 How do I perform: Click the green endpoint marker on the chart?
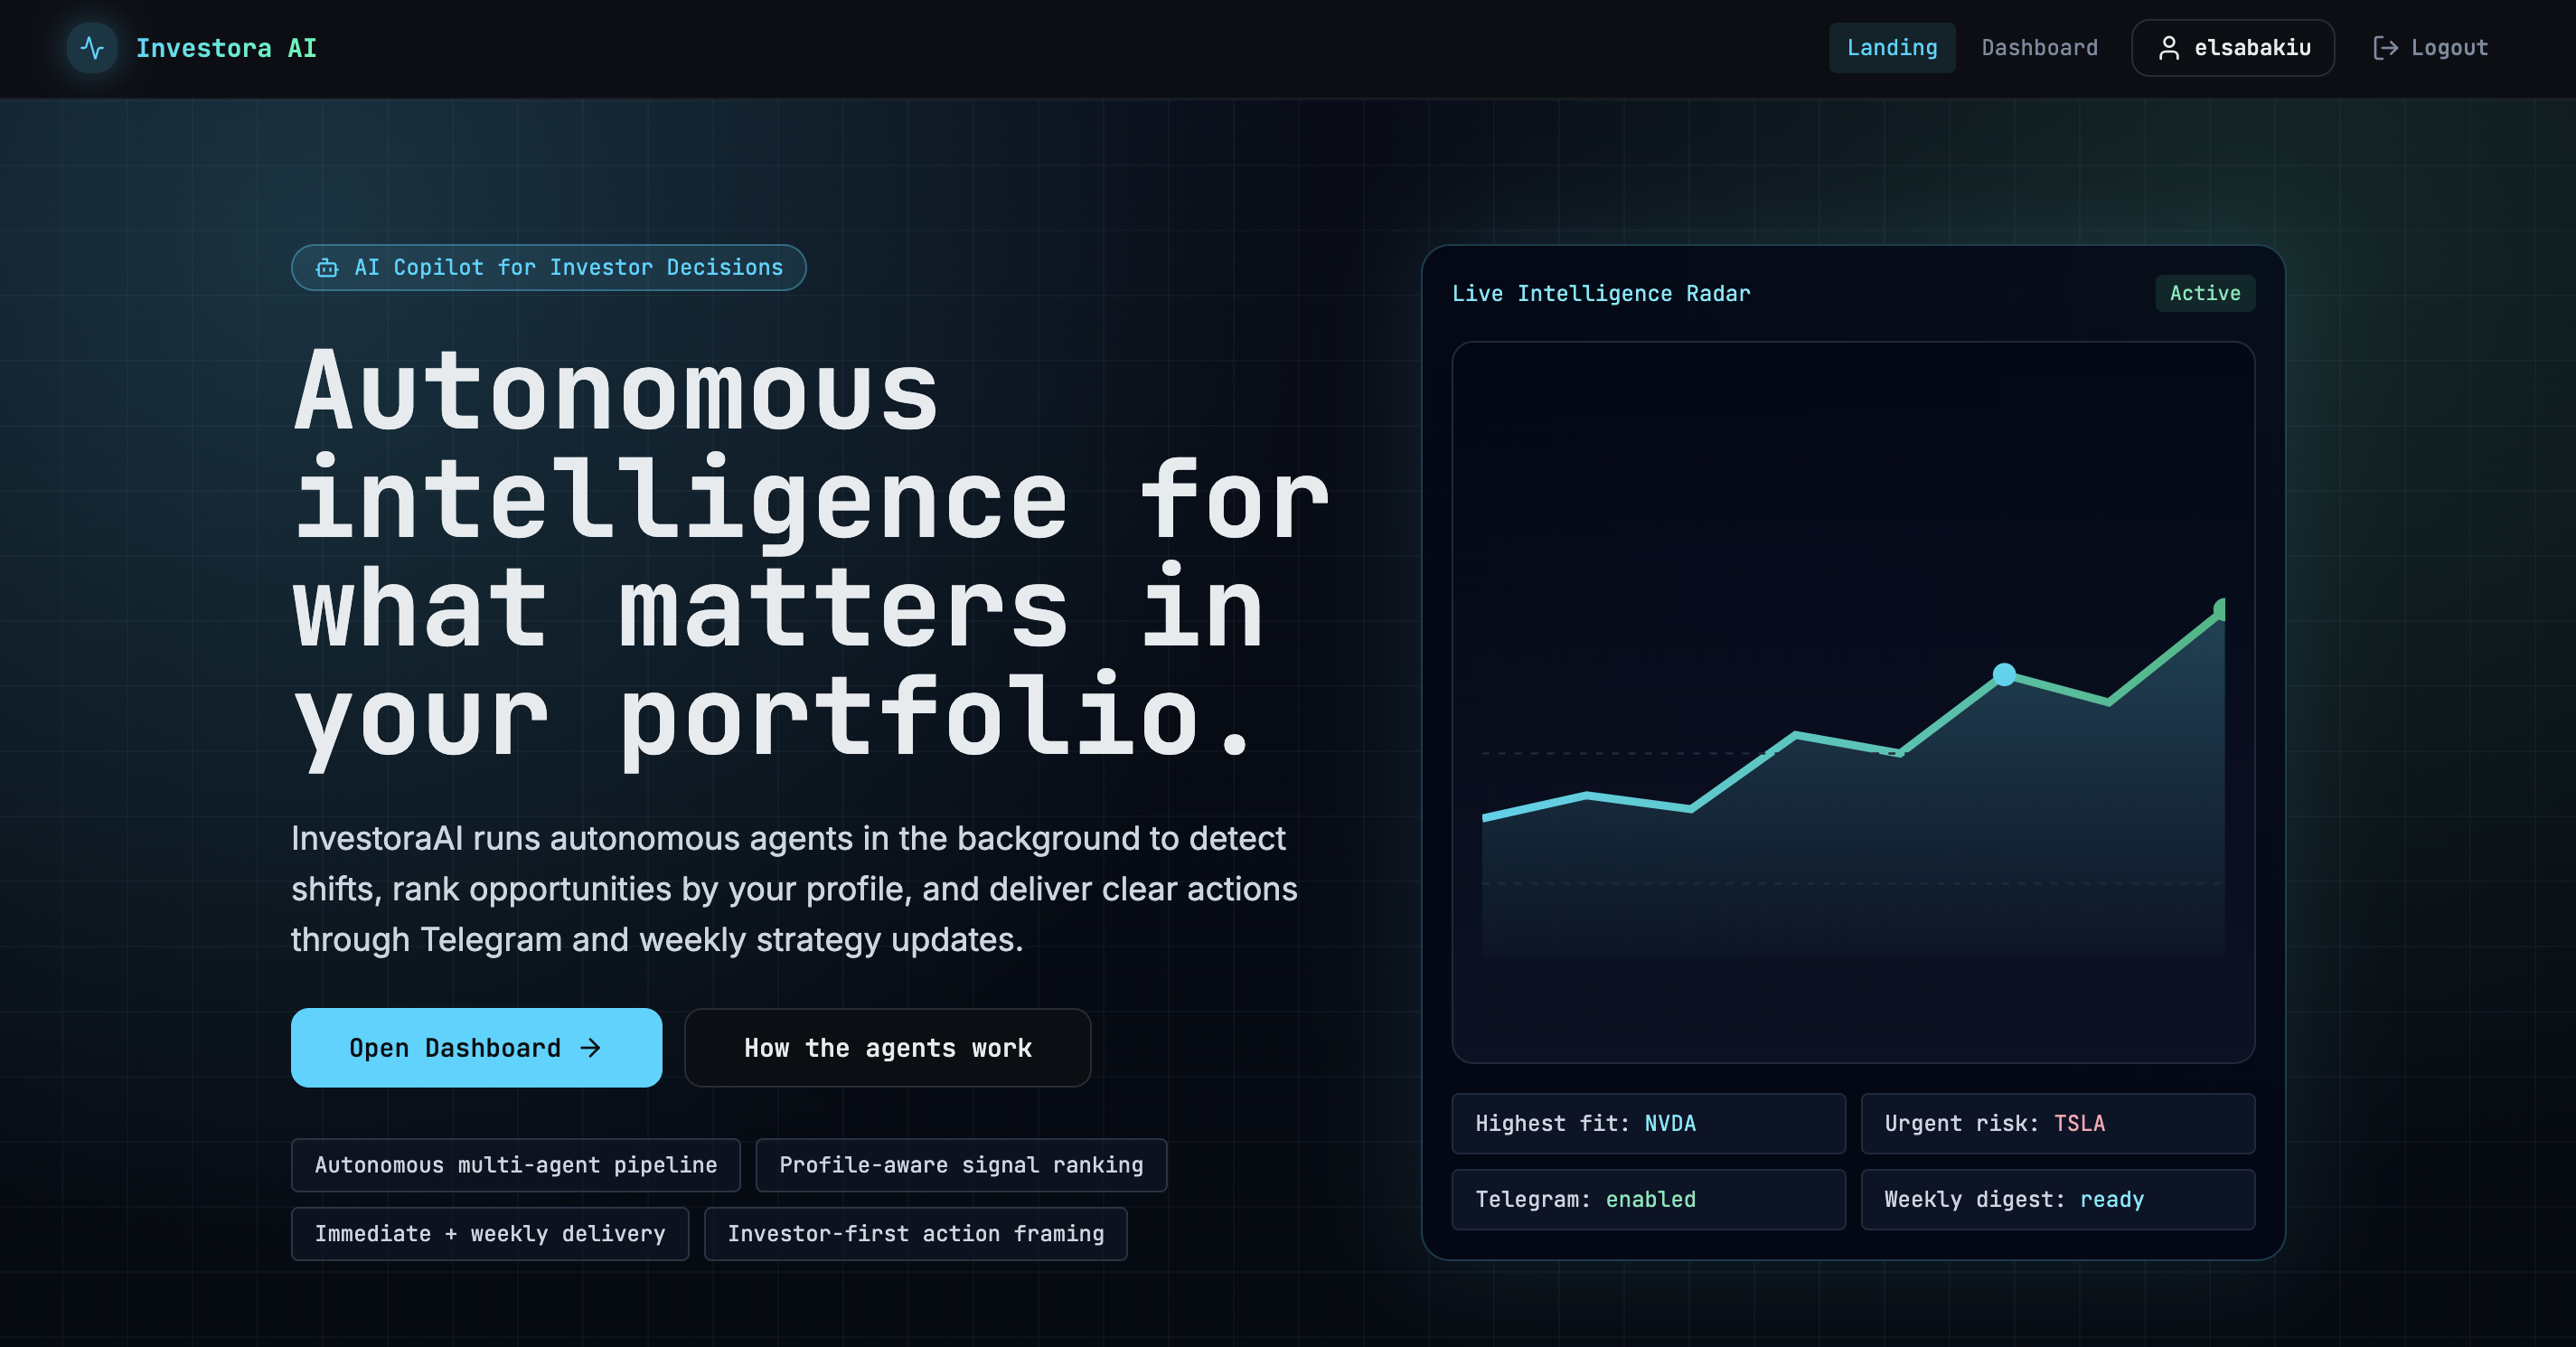(2219, 609)
